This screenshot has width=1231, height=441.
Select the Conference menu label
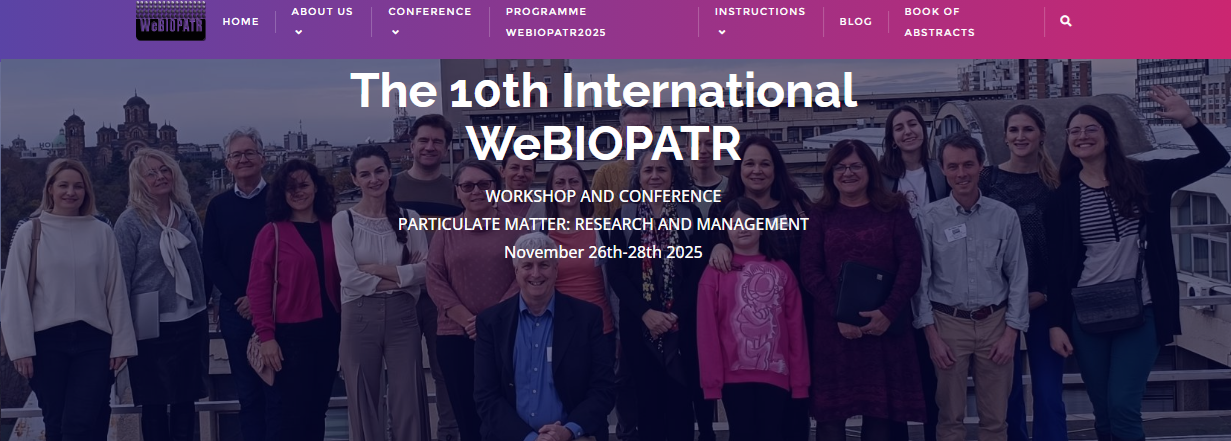[429, 12]
